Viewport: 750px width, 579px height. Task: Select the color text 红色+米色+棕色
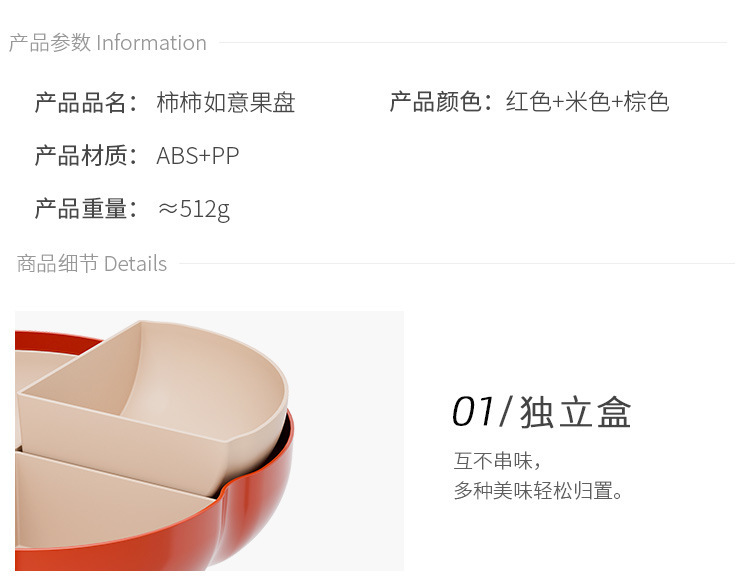[587, 102]
